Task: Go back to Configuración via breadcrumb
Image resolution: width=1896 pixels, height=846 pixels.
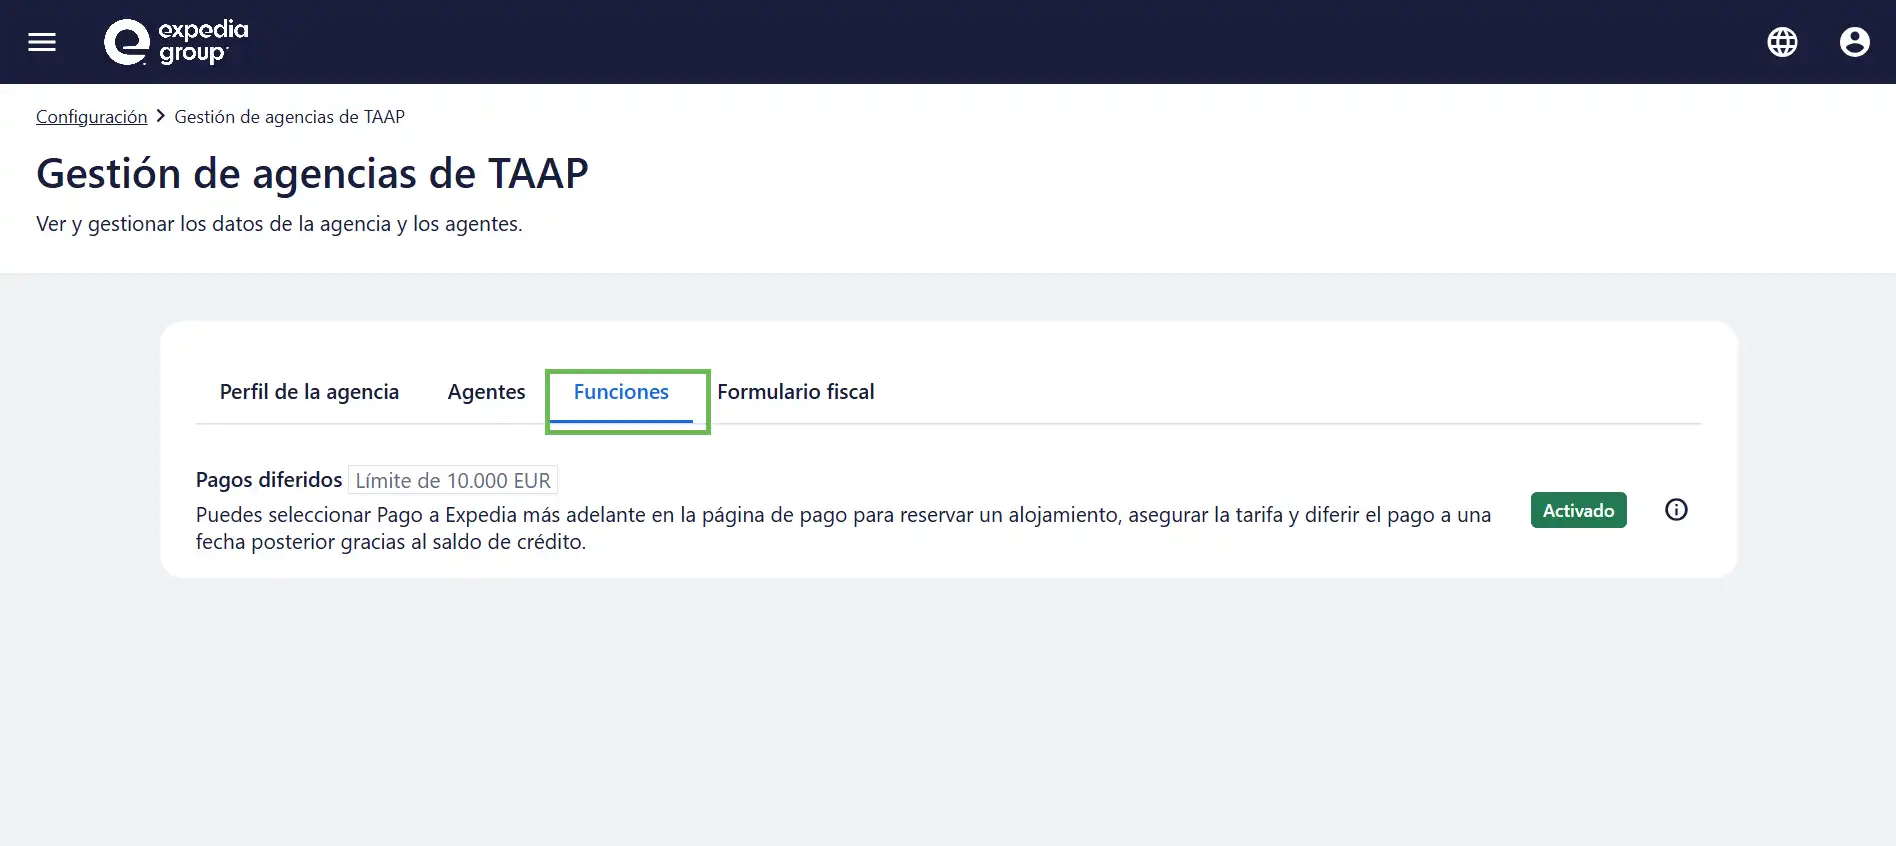Action: tap(91, 117)
